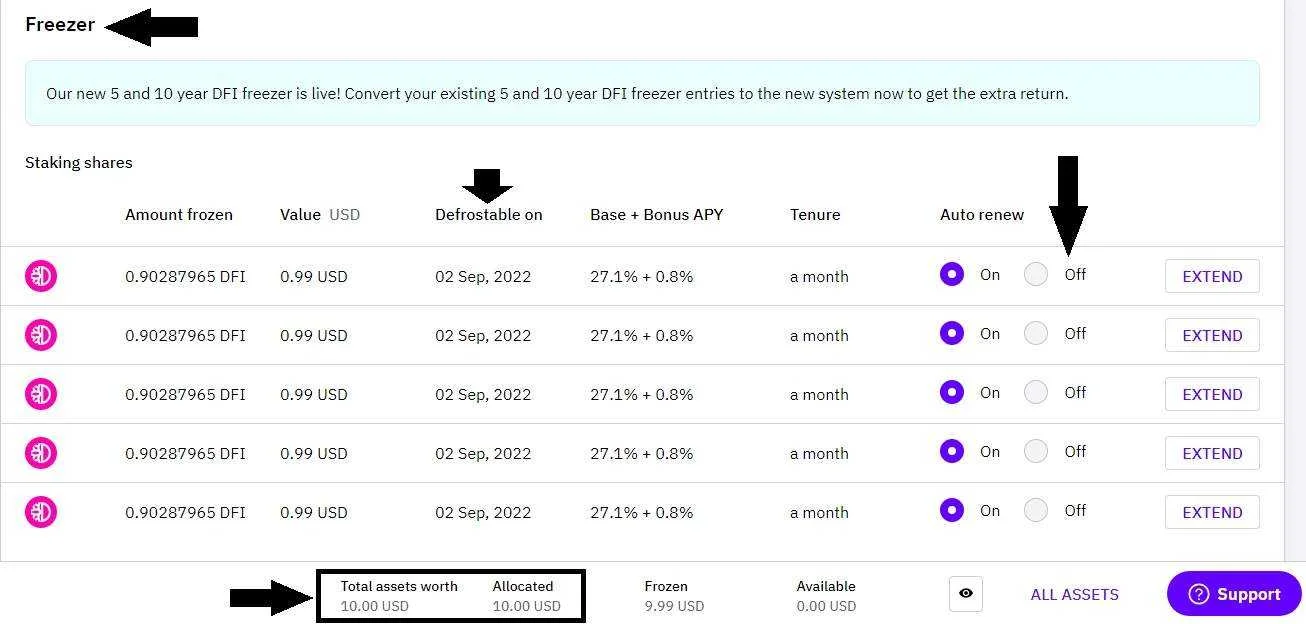Click the Value USD column header
Screen dimensions: 1306x624
click(x=320, y=214)
